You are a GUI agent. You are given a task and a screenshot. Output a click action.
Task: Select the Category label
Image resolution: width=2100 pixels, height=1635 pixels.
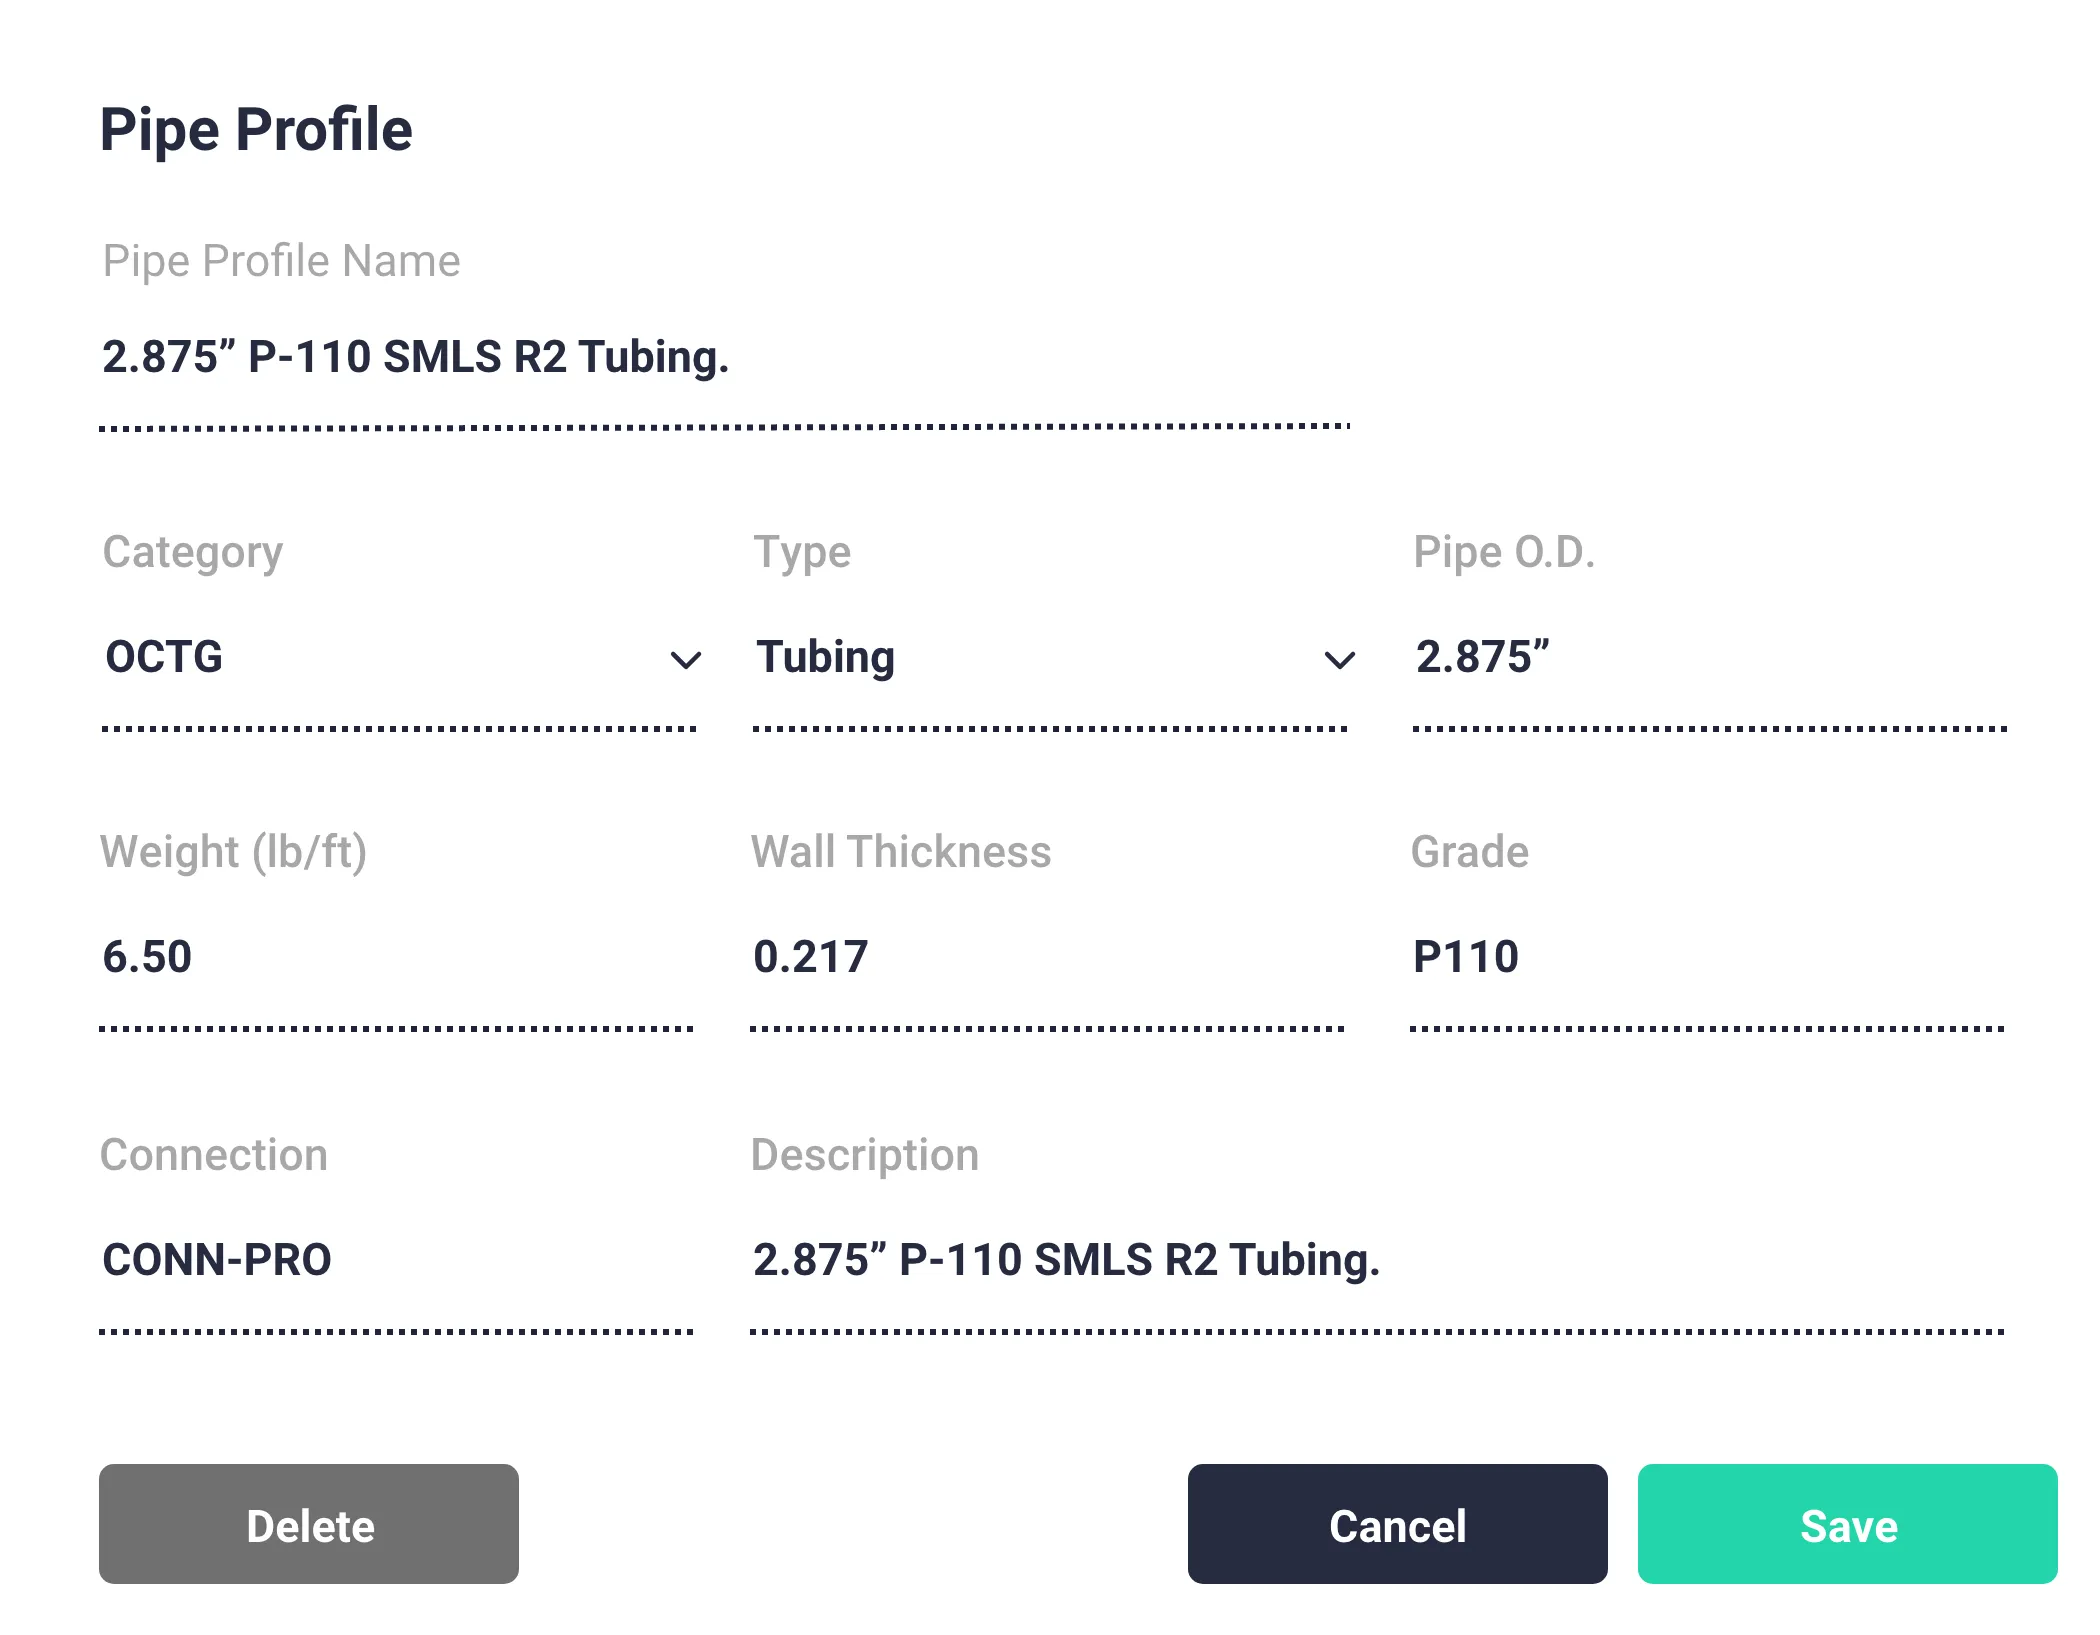coord(191,553)
